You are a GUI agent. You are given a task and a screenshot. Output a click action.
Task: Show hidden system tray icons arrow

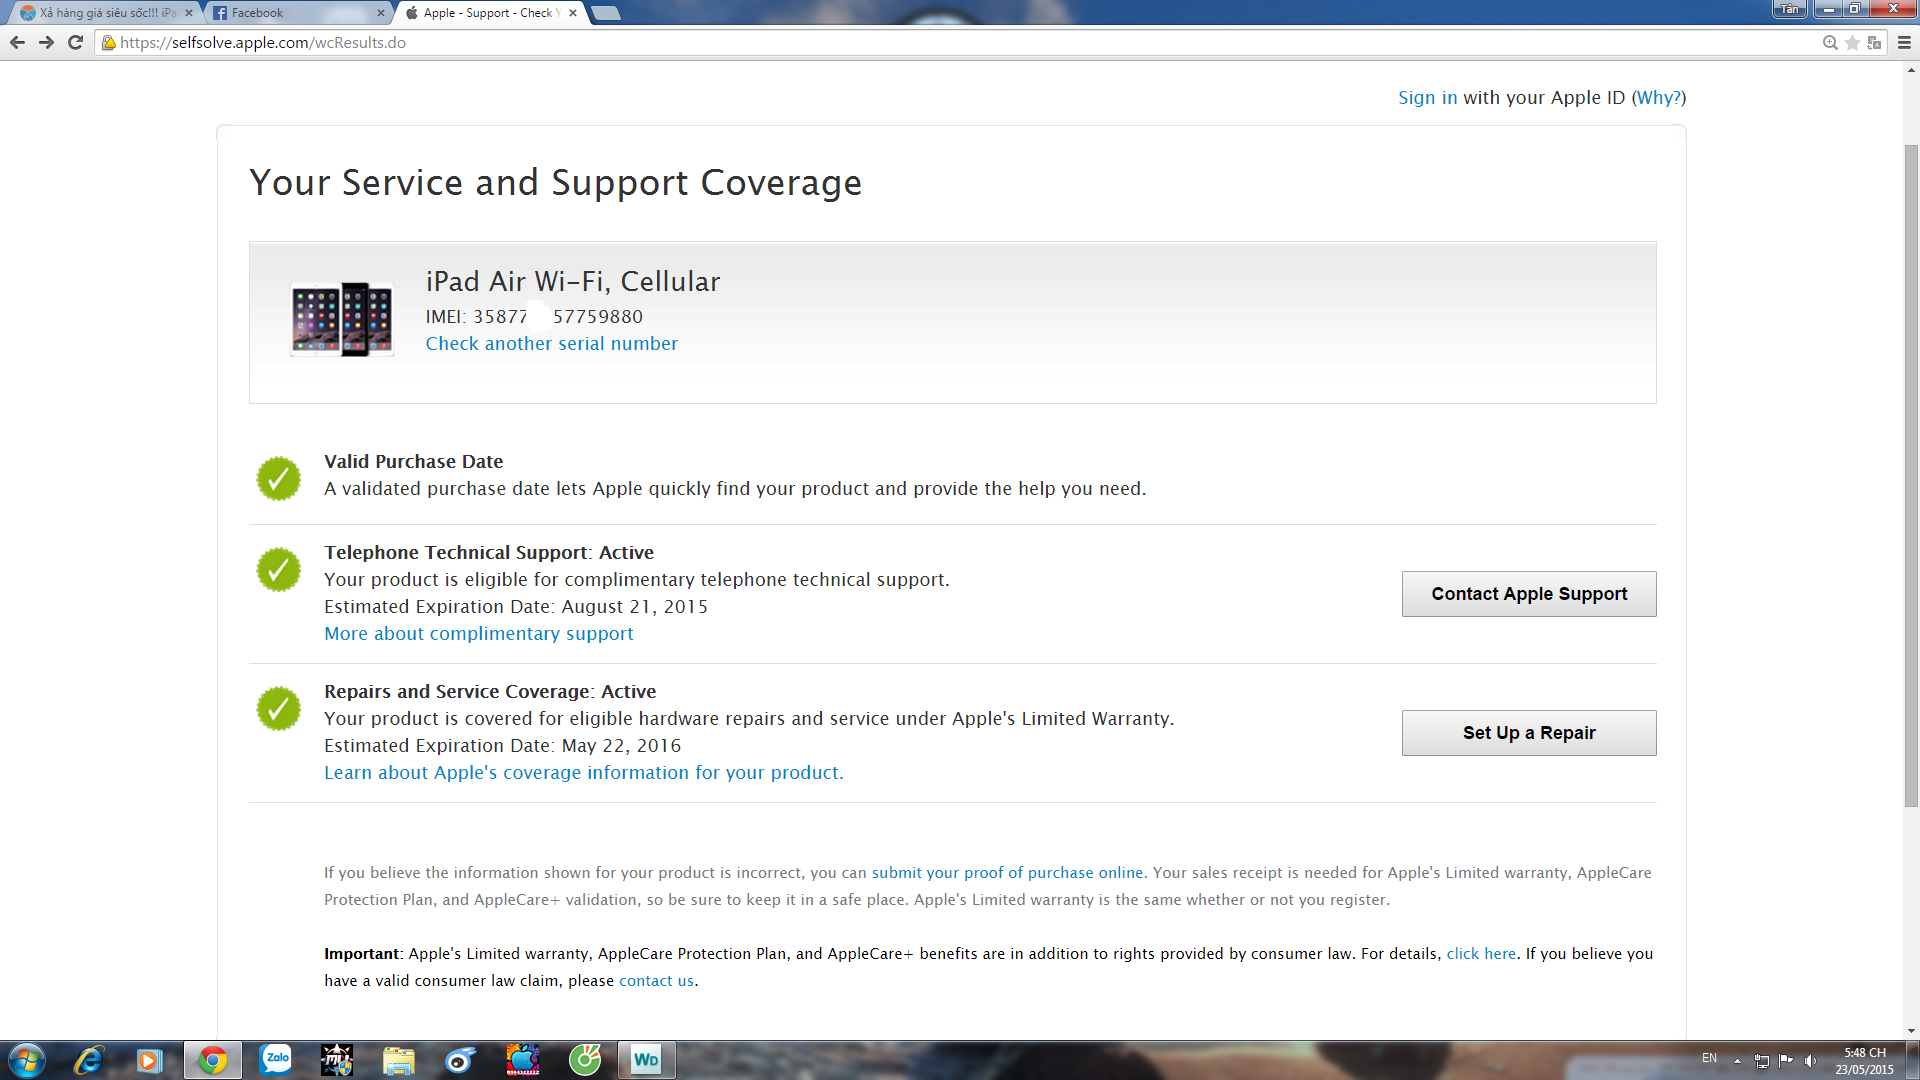(x=1737, y=1060)
